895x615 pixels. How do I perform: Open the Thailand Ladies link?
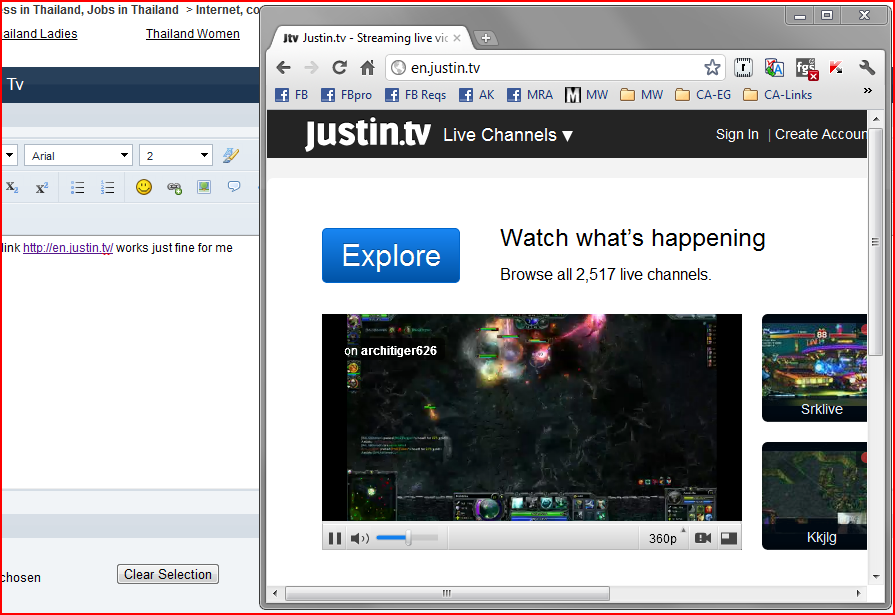coord(39,34)
